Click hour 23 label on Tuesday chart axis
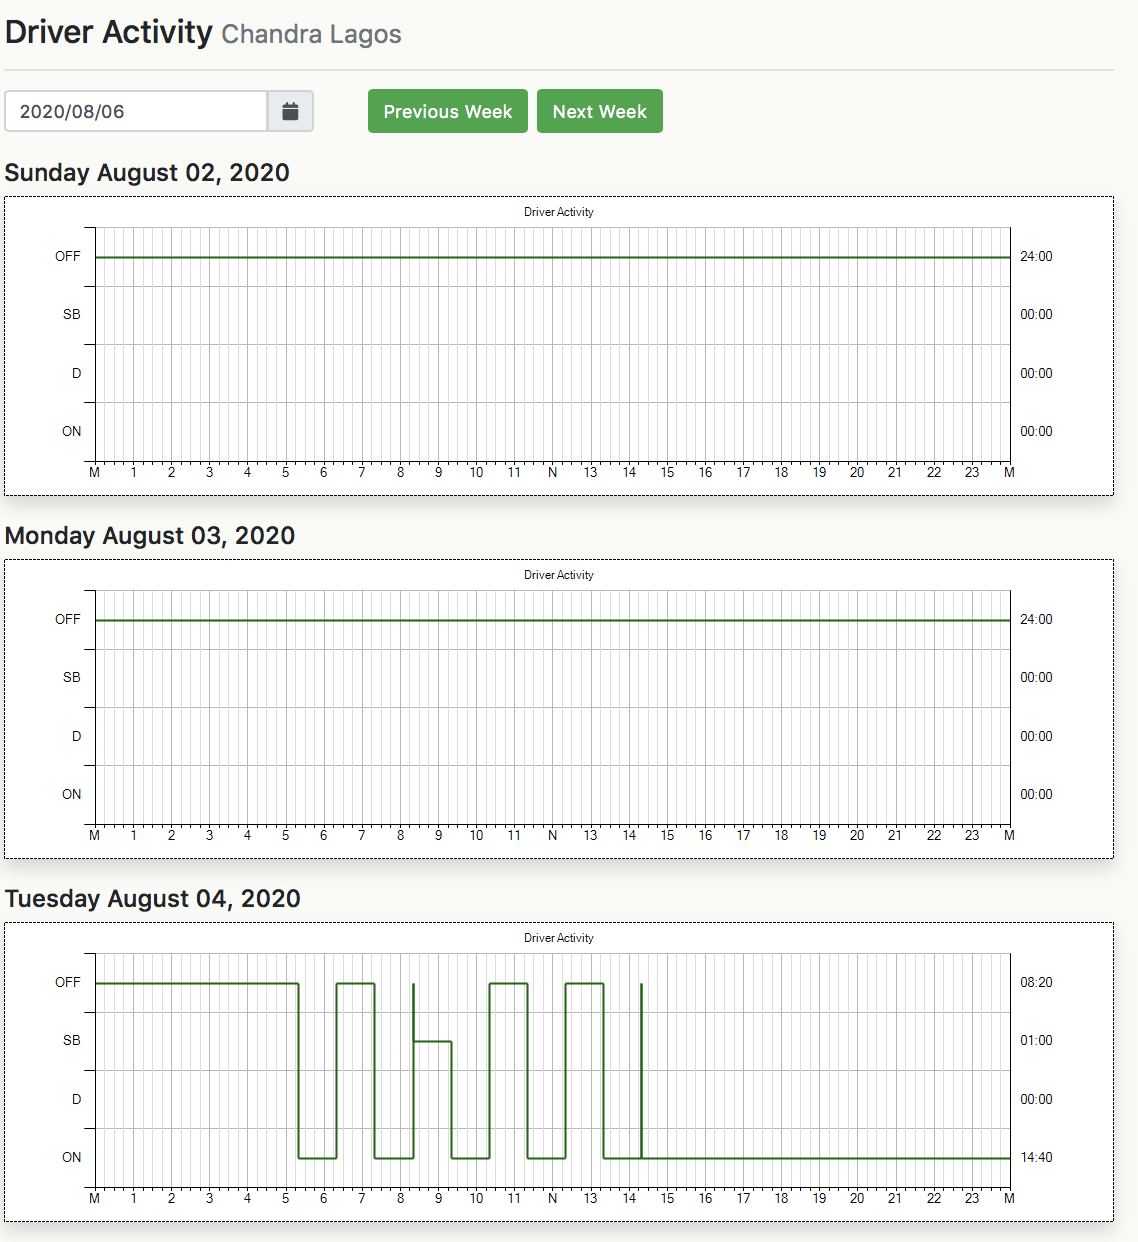The width and height of the screenshot is (1138, 1242). pyautogui.click(x=972, y=1199)
